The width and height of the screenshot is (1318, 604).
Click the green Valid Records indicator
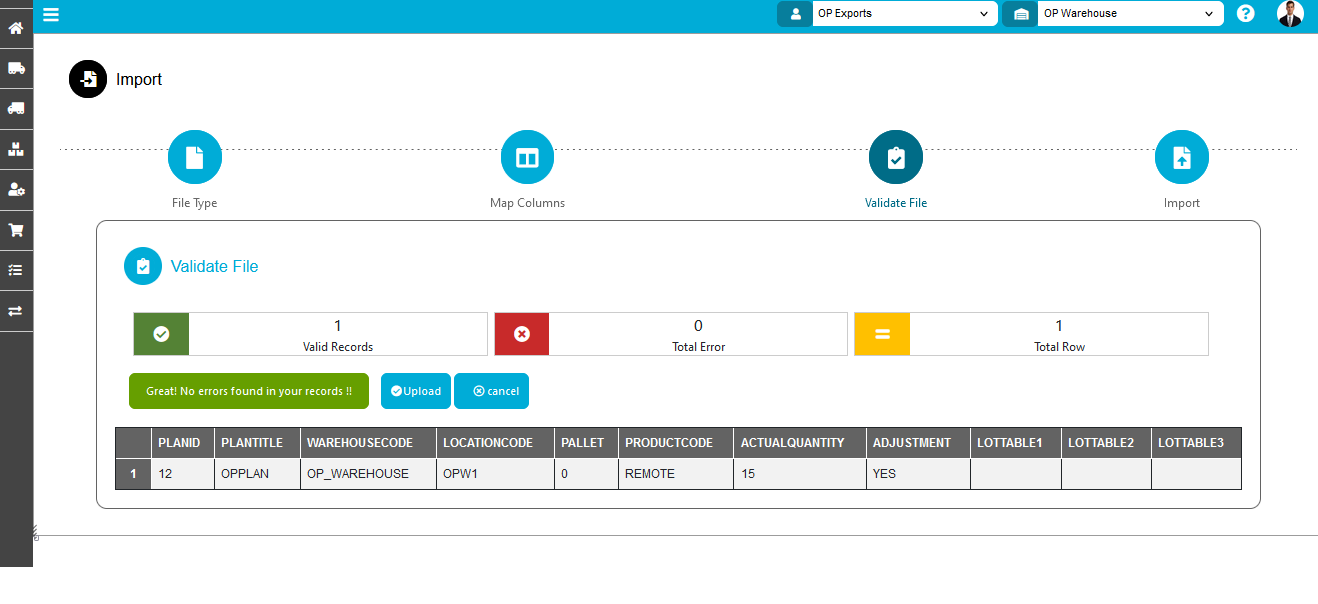coord(161,334)
